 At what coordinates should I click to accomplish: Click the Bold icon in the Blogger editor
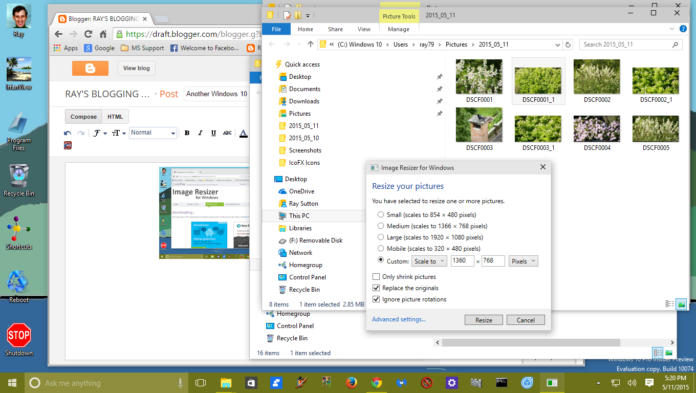[x=187, y=133]
